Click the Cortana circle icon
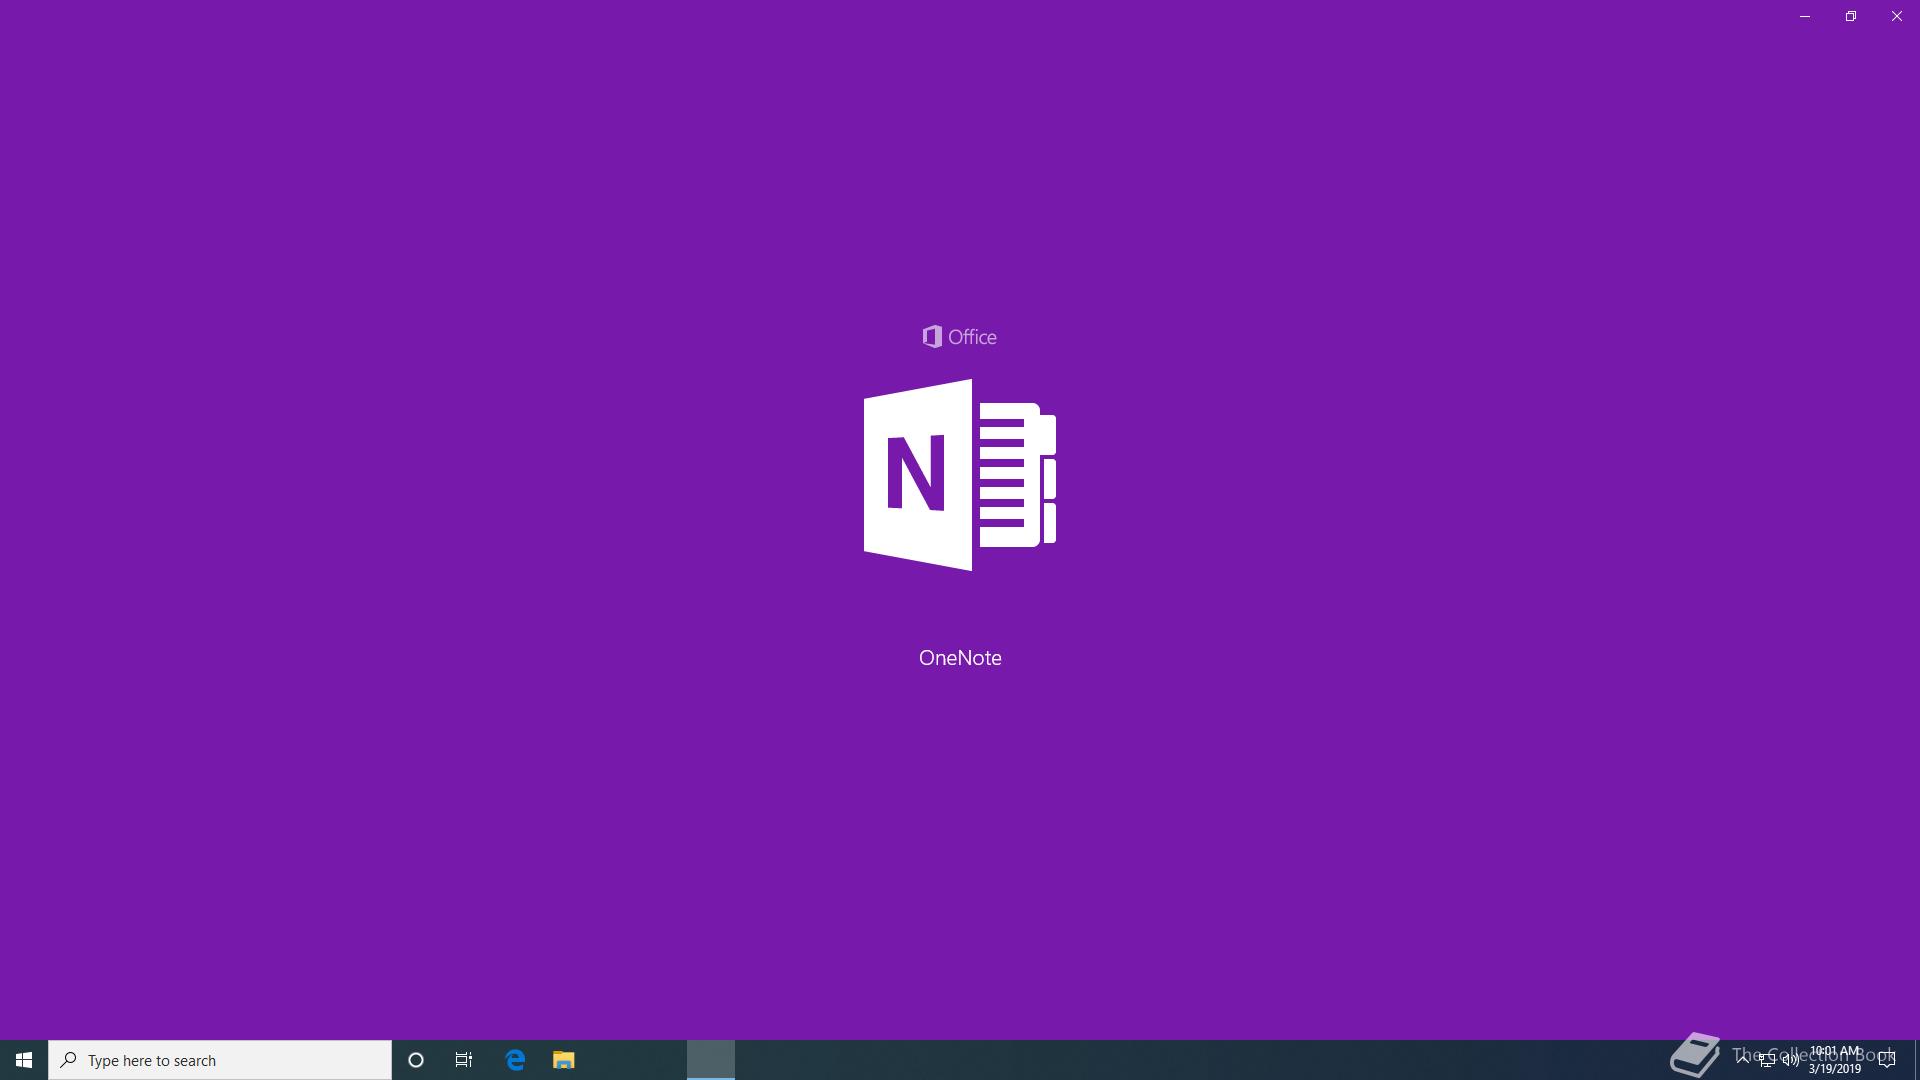The height and width of the screenshot is (1080, 1920). tap(416, 1060)
